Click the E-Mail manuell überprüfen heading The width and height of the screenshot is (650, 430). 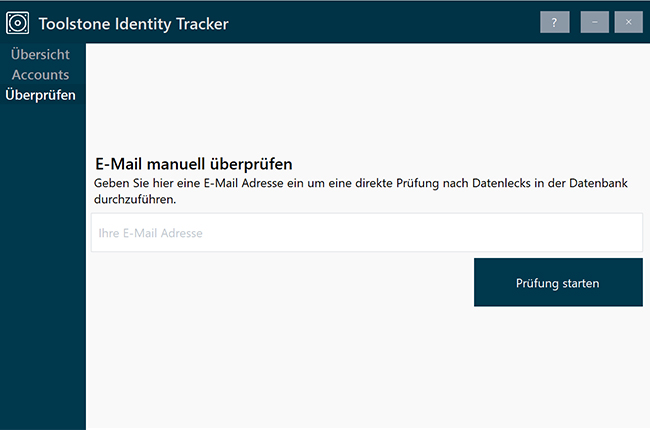[x=193, y=164]
